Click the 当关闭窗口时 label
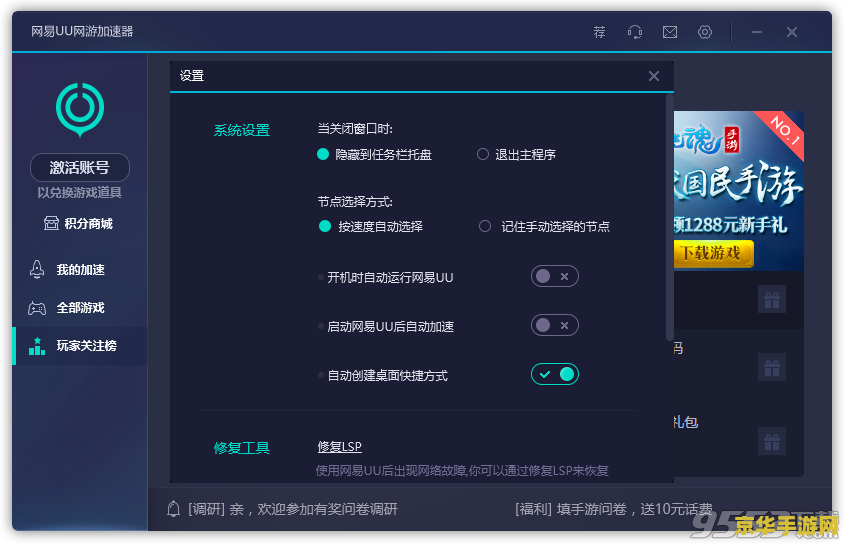 (x=355, y=129)
